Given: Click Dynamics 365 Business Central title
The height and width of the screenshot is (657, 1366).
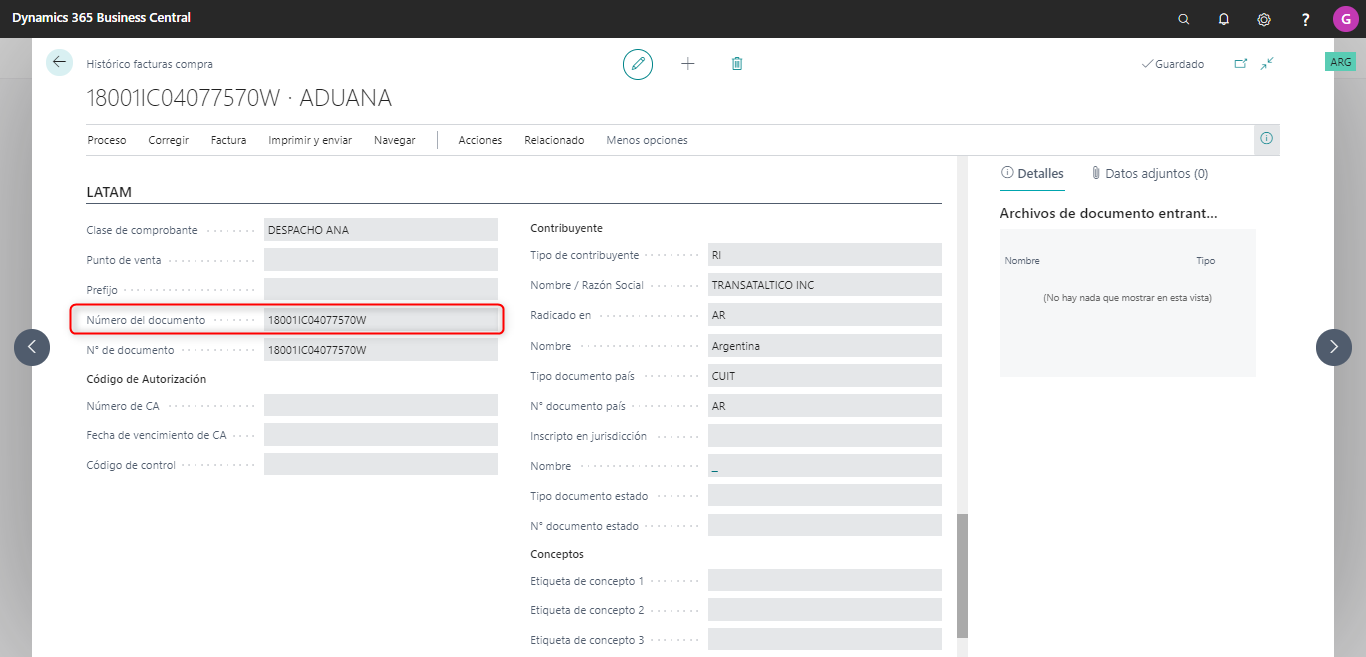Looking at the screenshot, I should 101,18.
